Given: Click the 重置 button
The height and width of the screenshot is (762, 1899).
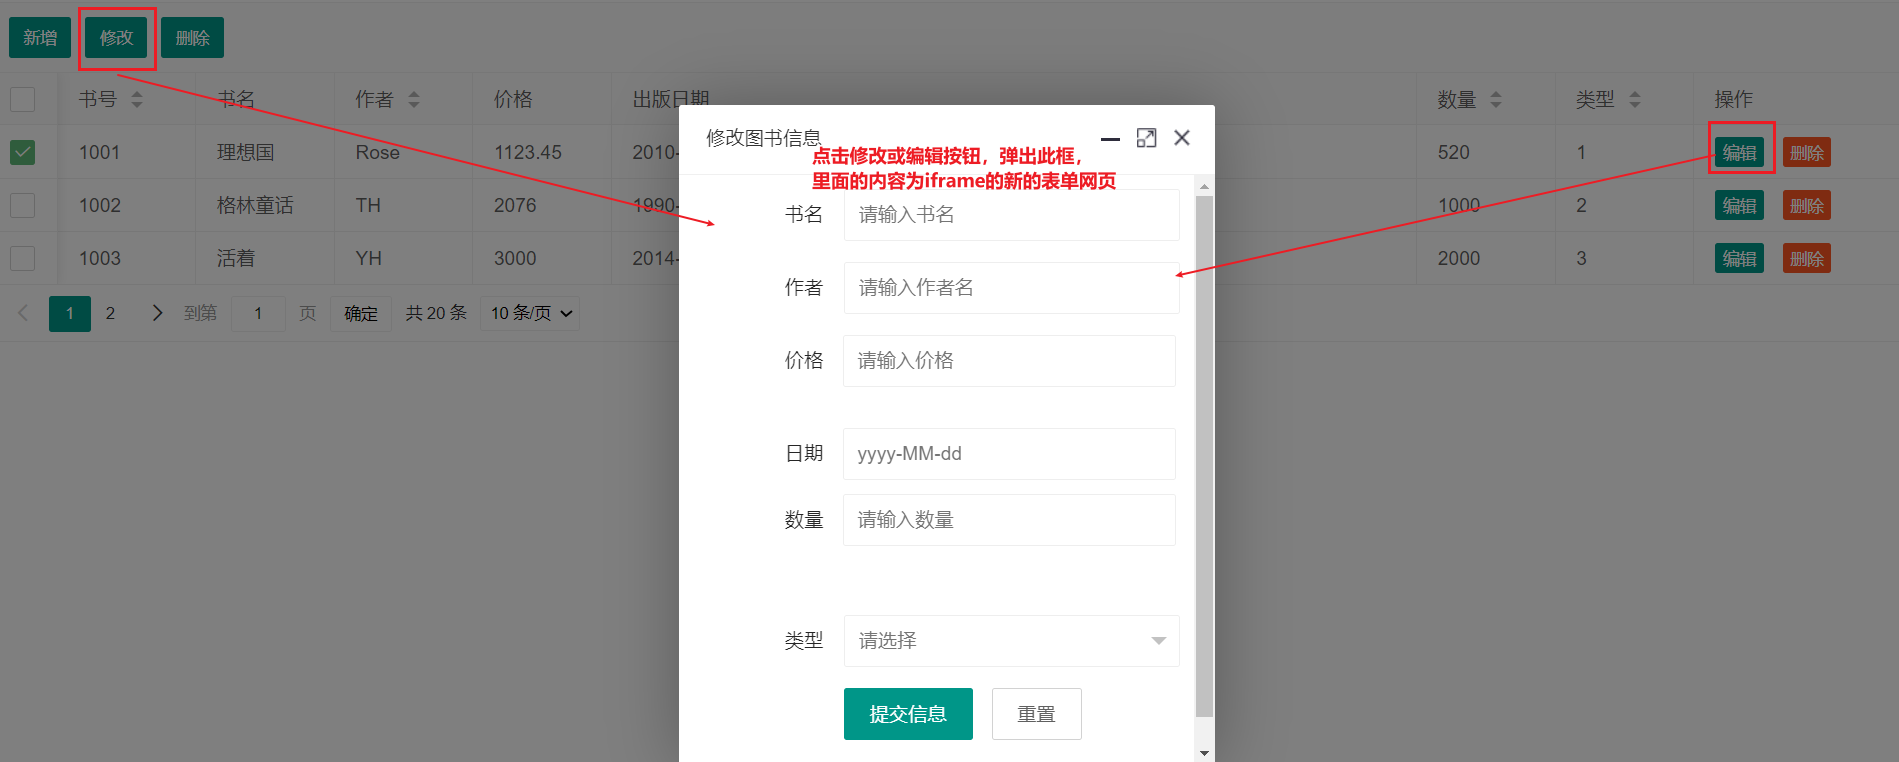Looking at the screenshot, I should tap(1036, 714).
